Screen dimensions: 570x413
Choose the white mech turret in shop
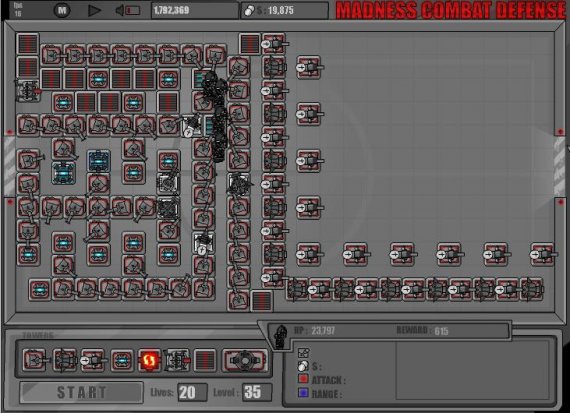(177, 360)
